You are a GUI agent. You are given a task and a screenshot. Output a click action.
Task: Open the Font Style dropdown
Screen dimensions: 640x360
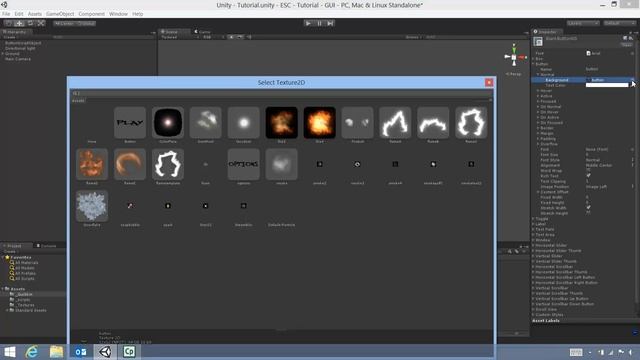pyautogui.click(x=610, y=160)
